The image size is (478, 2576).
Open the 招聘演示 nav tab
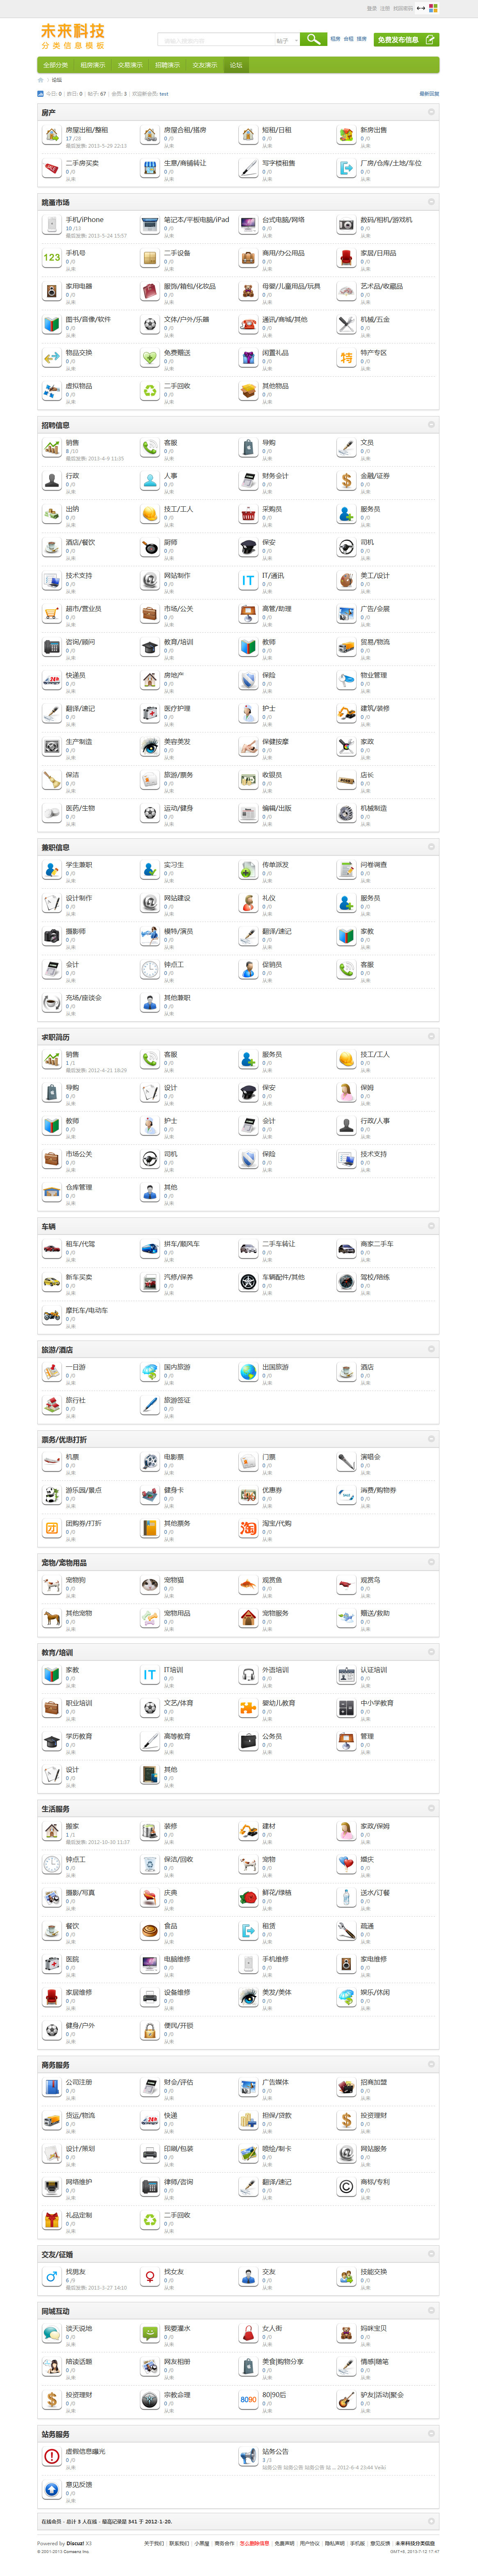167,65
